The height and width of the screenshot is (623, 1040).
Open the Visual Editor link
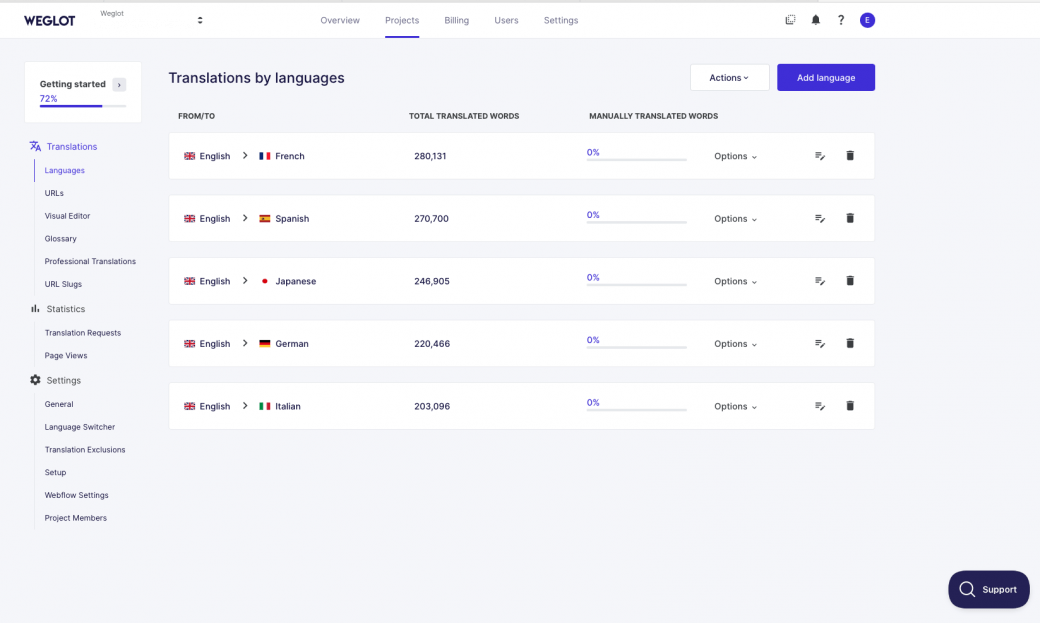click(67, 216)
